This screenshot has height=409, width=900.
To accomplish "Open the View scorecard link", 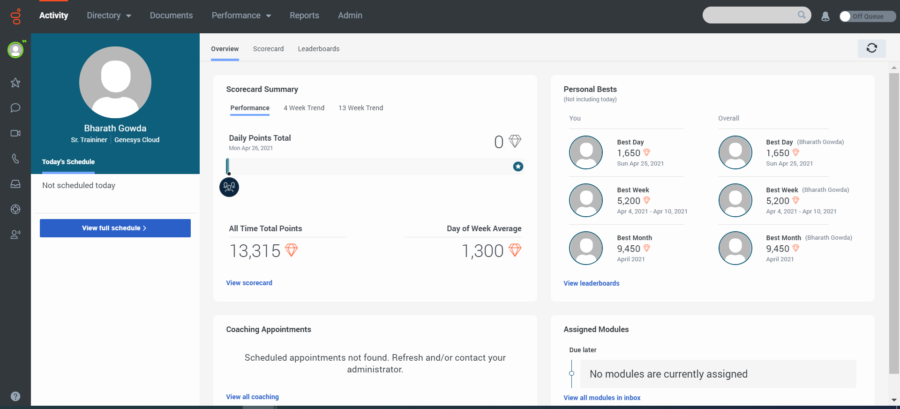I will pos(249,283).
